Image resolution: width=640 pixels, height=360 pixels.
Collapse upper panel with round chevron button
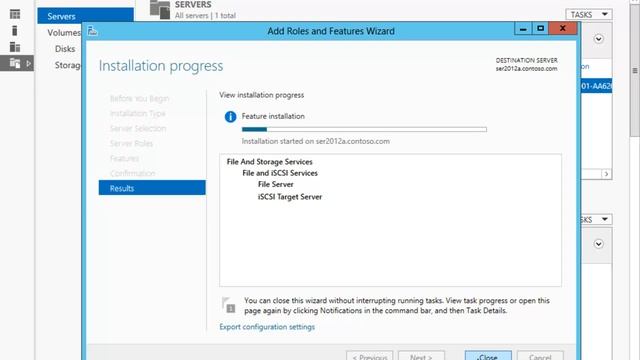point(598,39)
